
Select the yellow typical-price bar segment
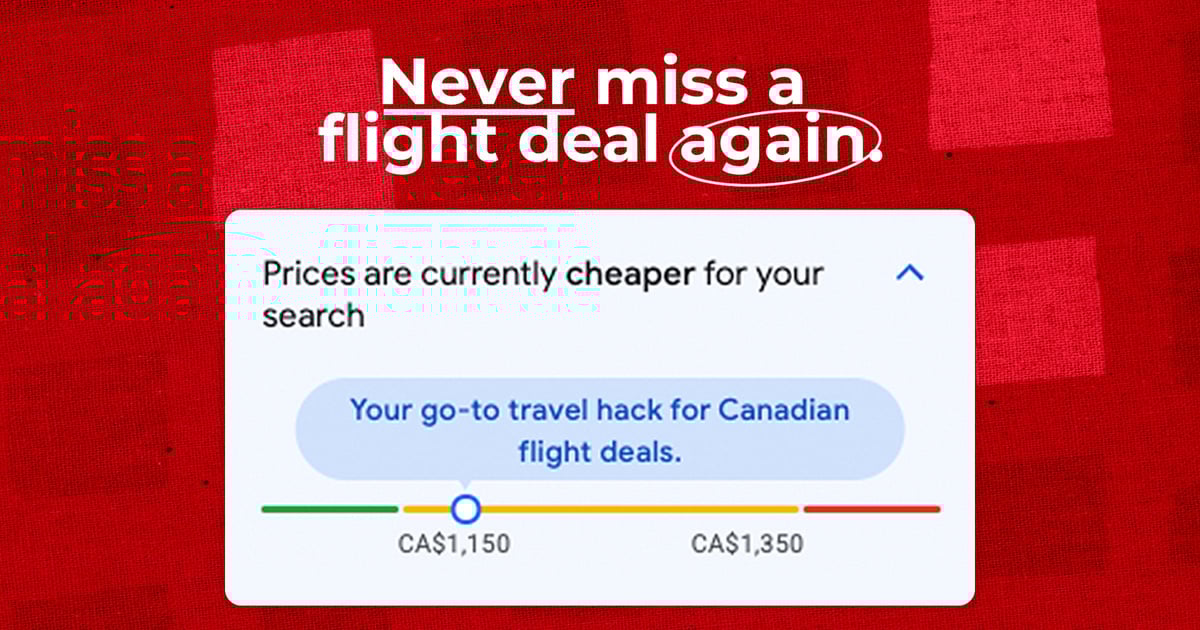[601, 509]
